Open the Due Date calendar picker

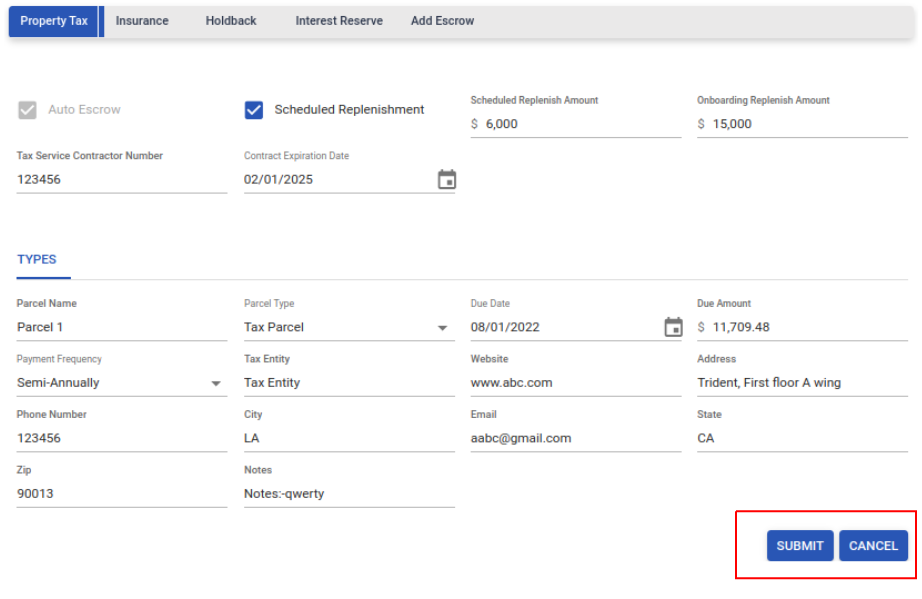click(x=673, y=327)
